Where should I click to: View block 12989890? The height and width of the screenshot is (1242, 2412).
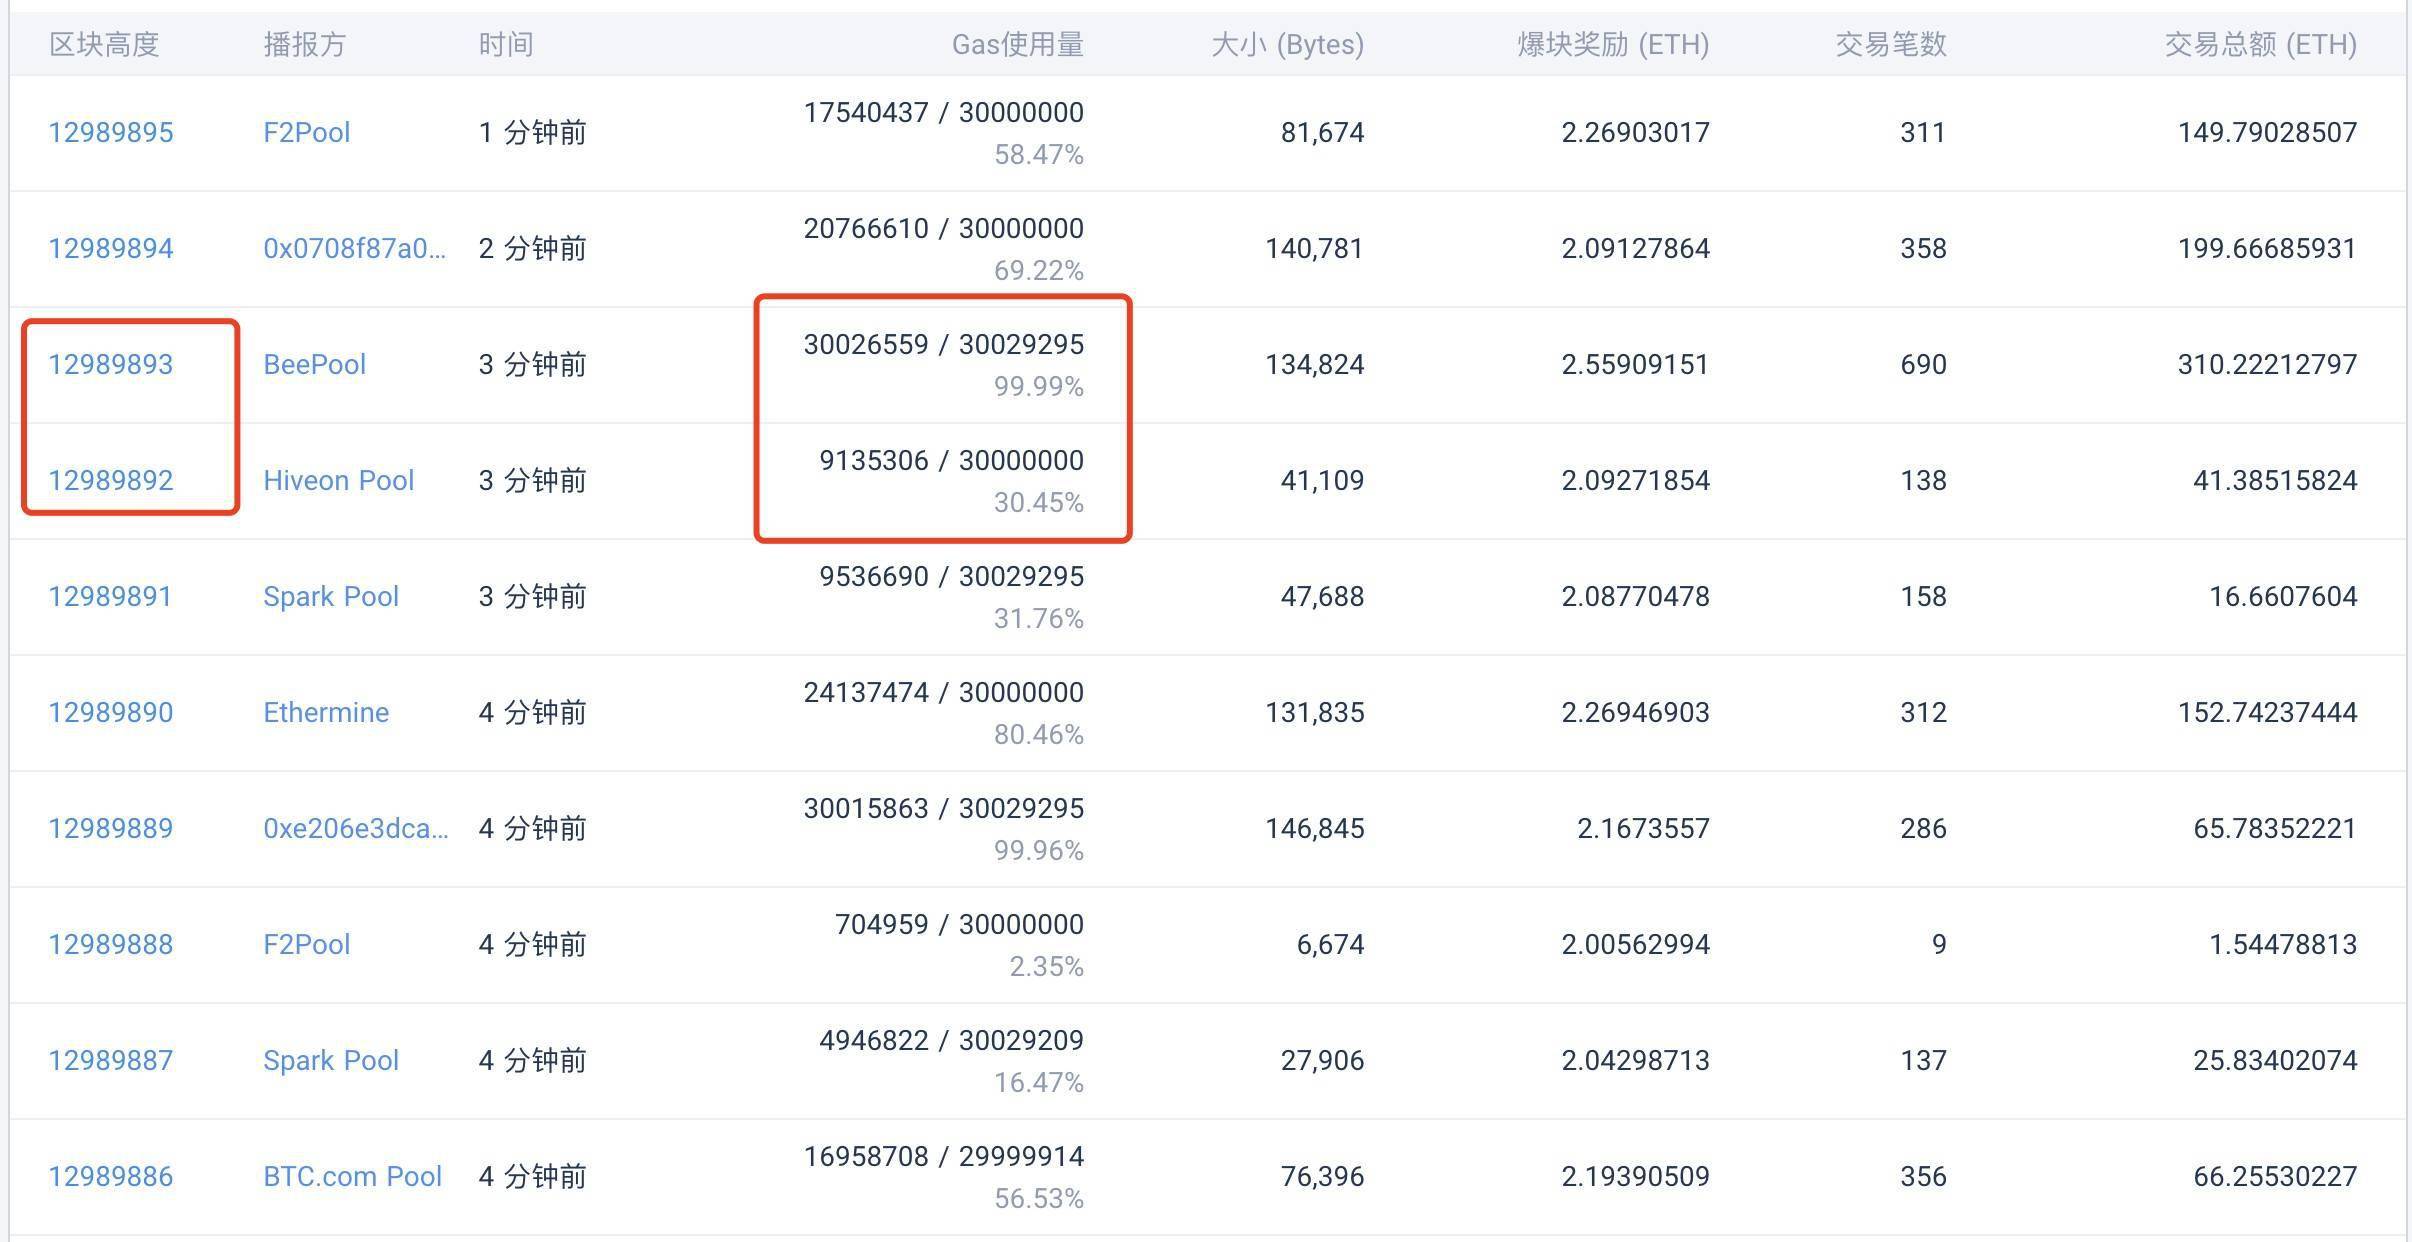tap(111, 712)
